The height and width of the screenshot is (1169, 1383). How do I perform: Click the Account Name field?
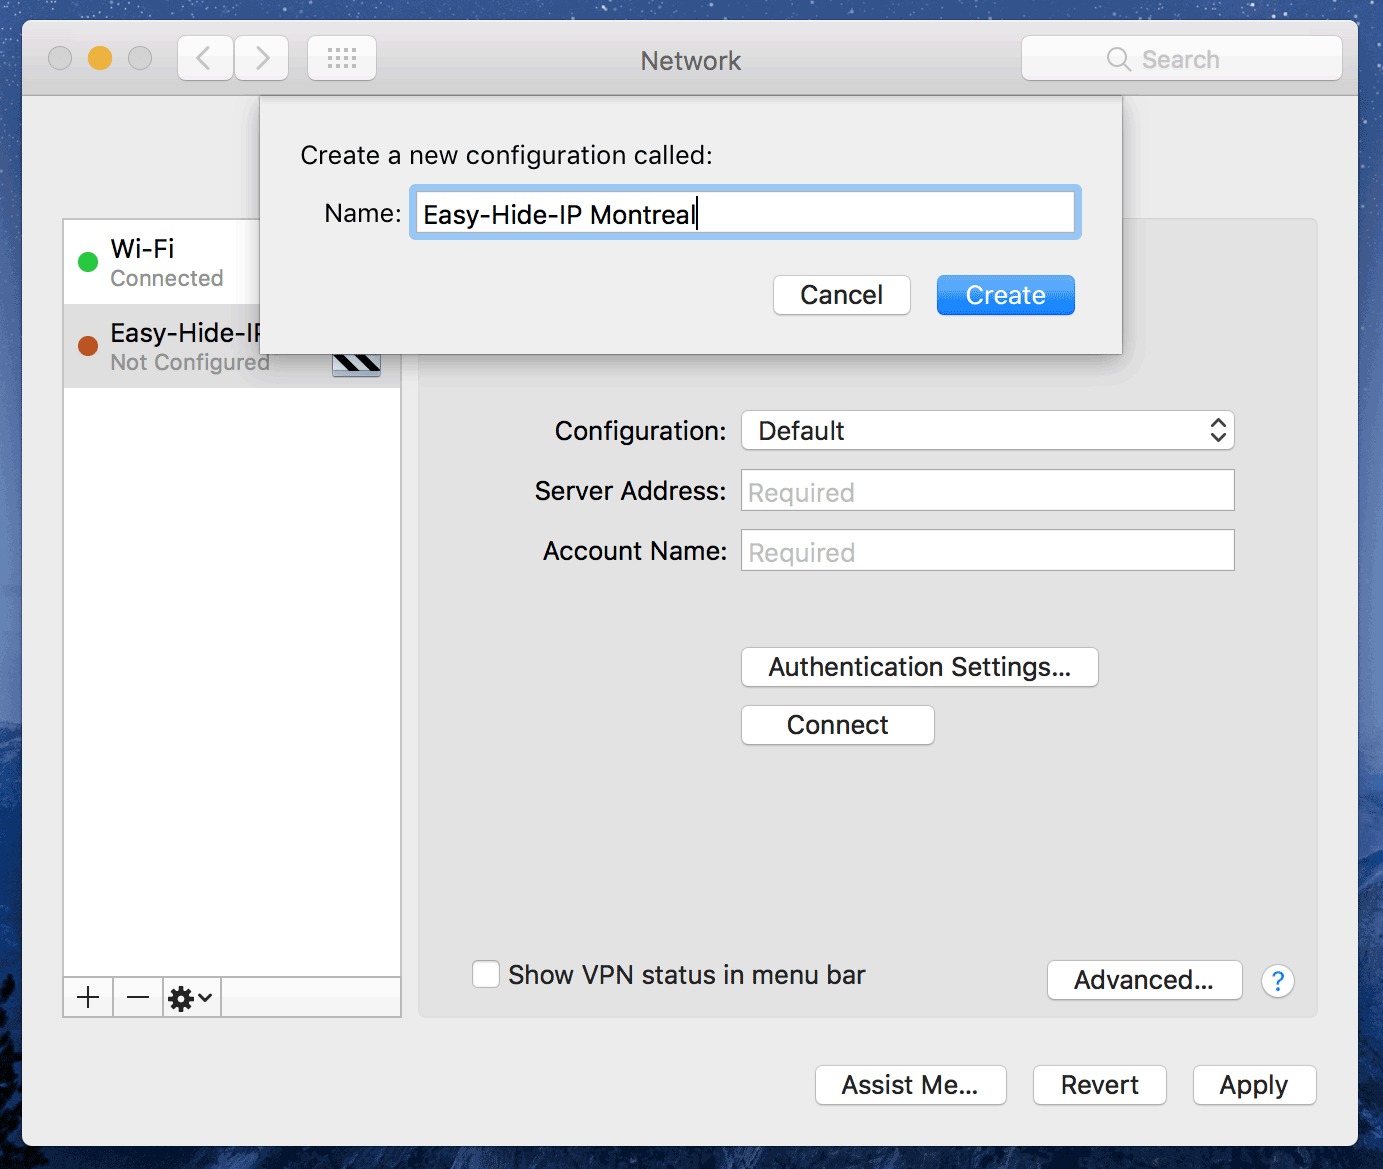pyautogui.click(x=988, y=551)
